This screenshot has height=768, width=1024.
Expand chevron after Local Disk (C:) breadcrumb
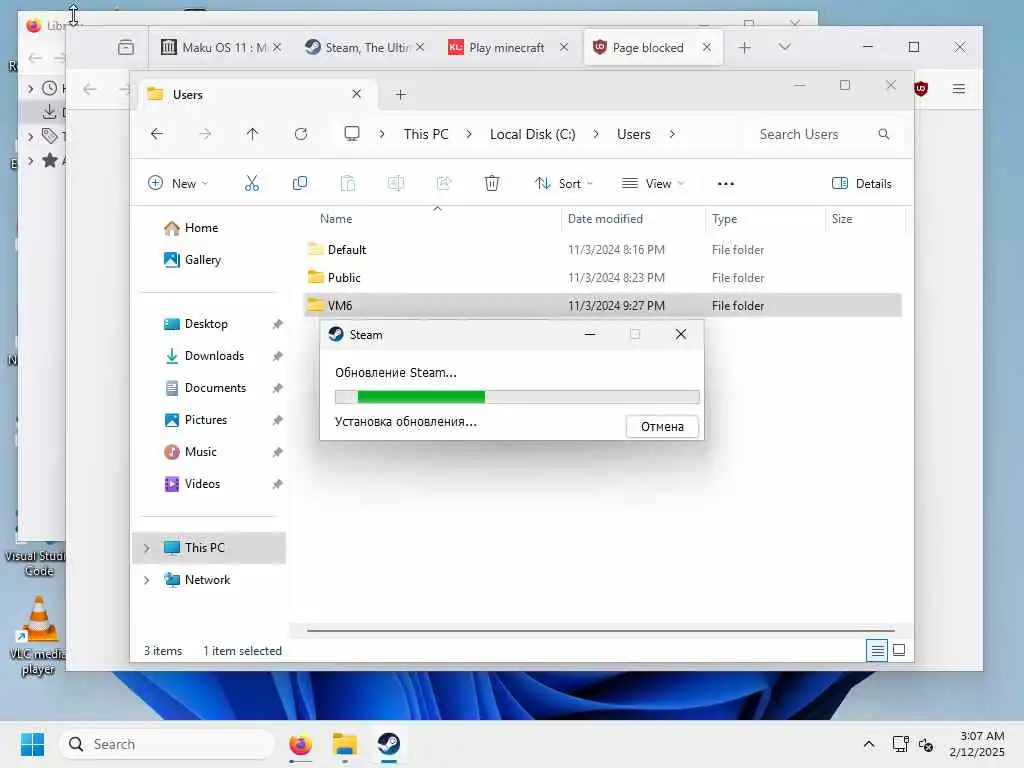tap(596, 134)
